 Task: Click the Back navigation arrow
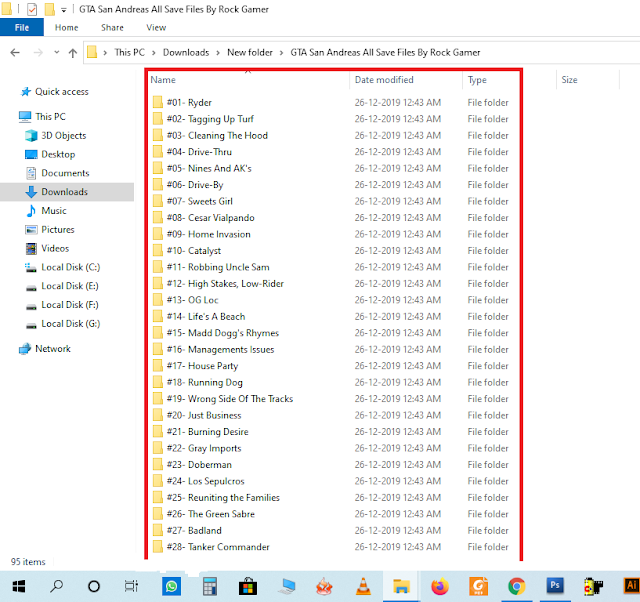click(15, 53)
